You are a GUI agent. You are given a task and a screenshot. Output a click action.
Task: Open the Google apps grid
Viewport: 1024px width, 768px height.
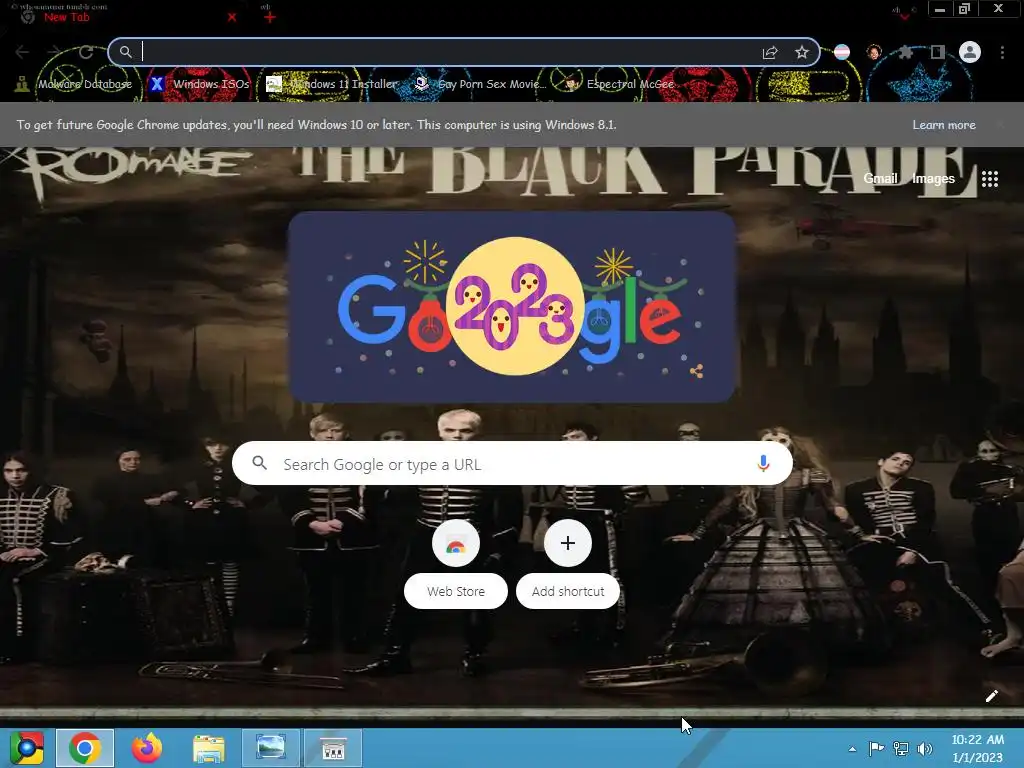[x=990, y=179]
